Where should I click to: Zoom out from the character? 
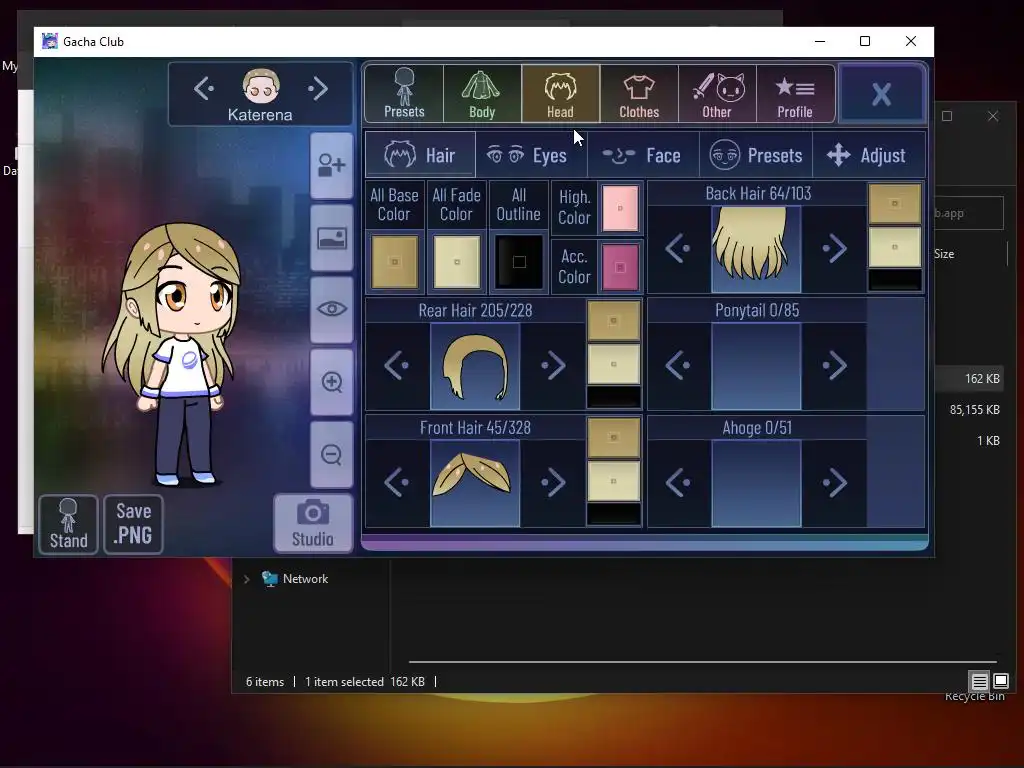(332, 454)
